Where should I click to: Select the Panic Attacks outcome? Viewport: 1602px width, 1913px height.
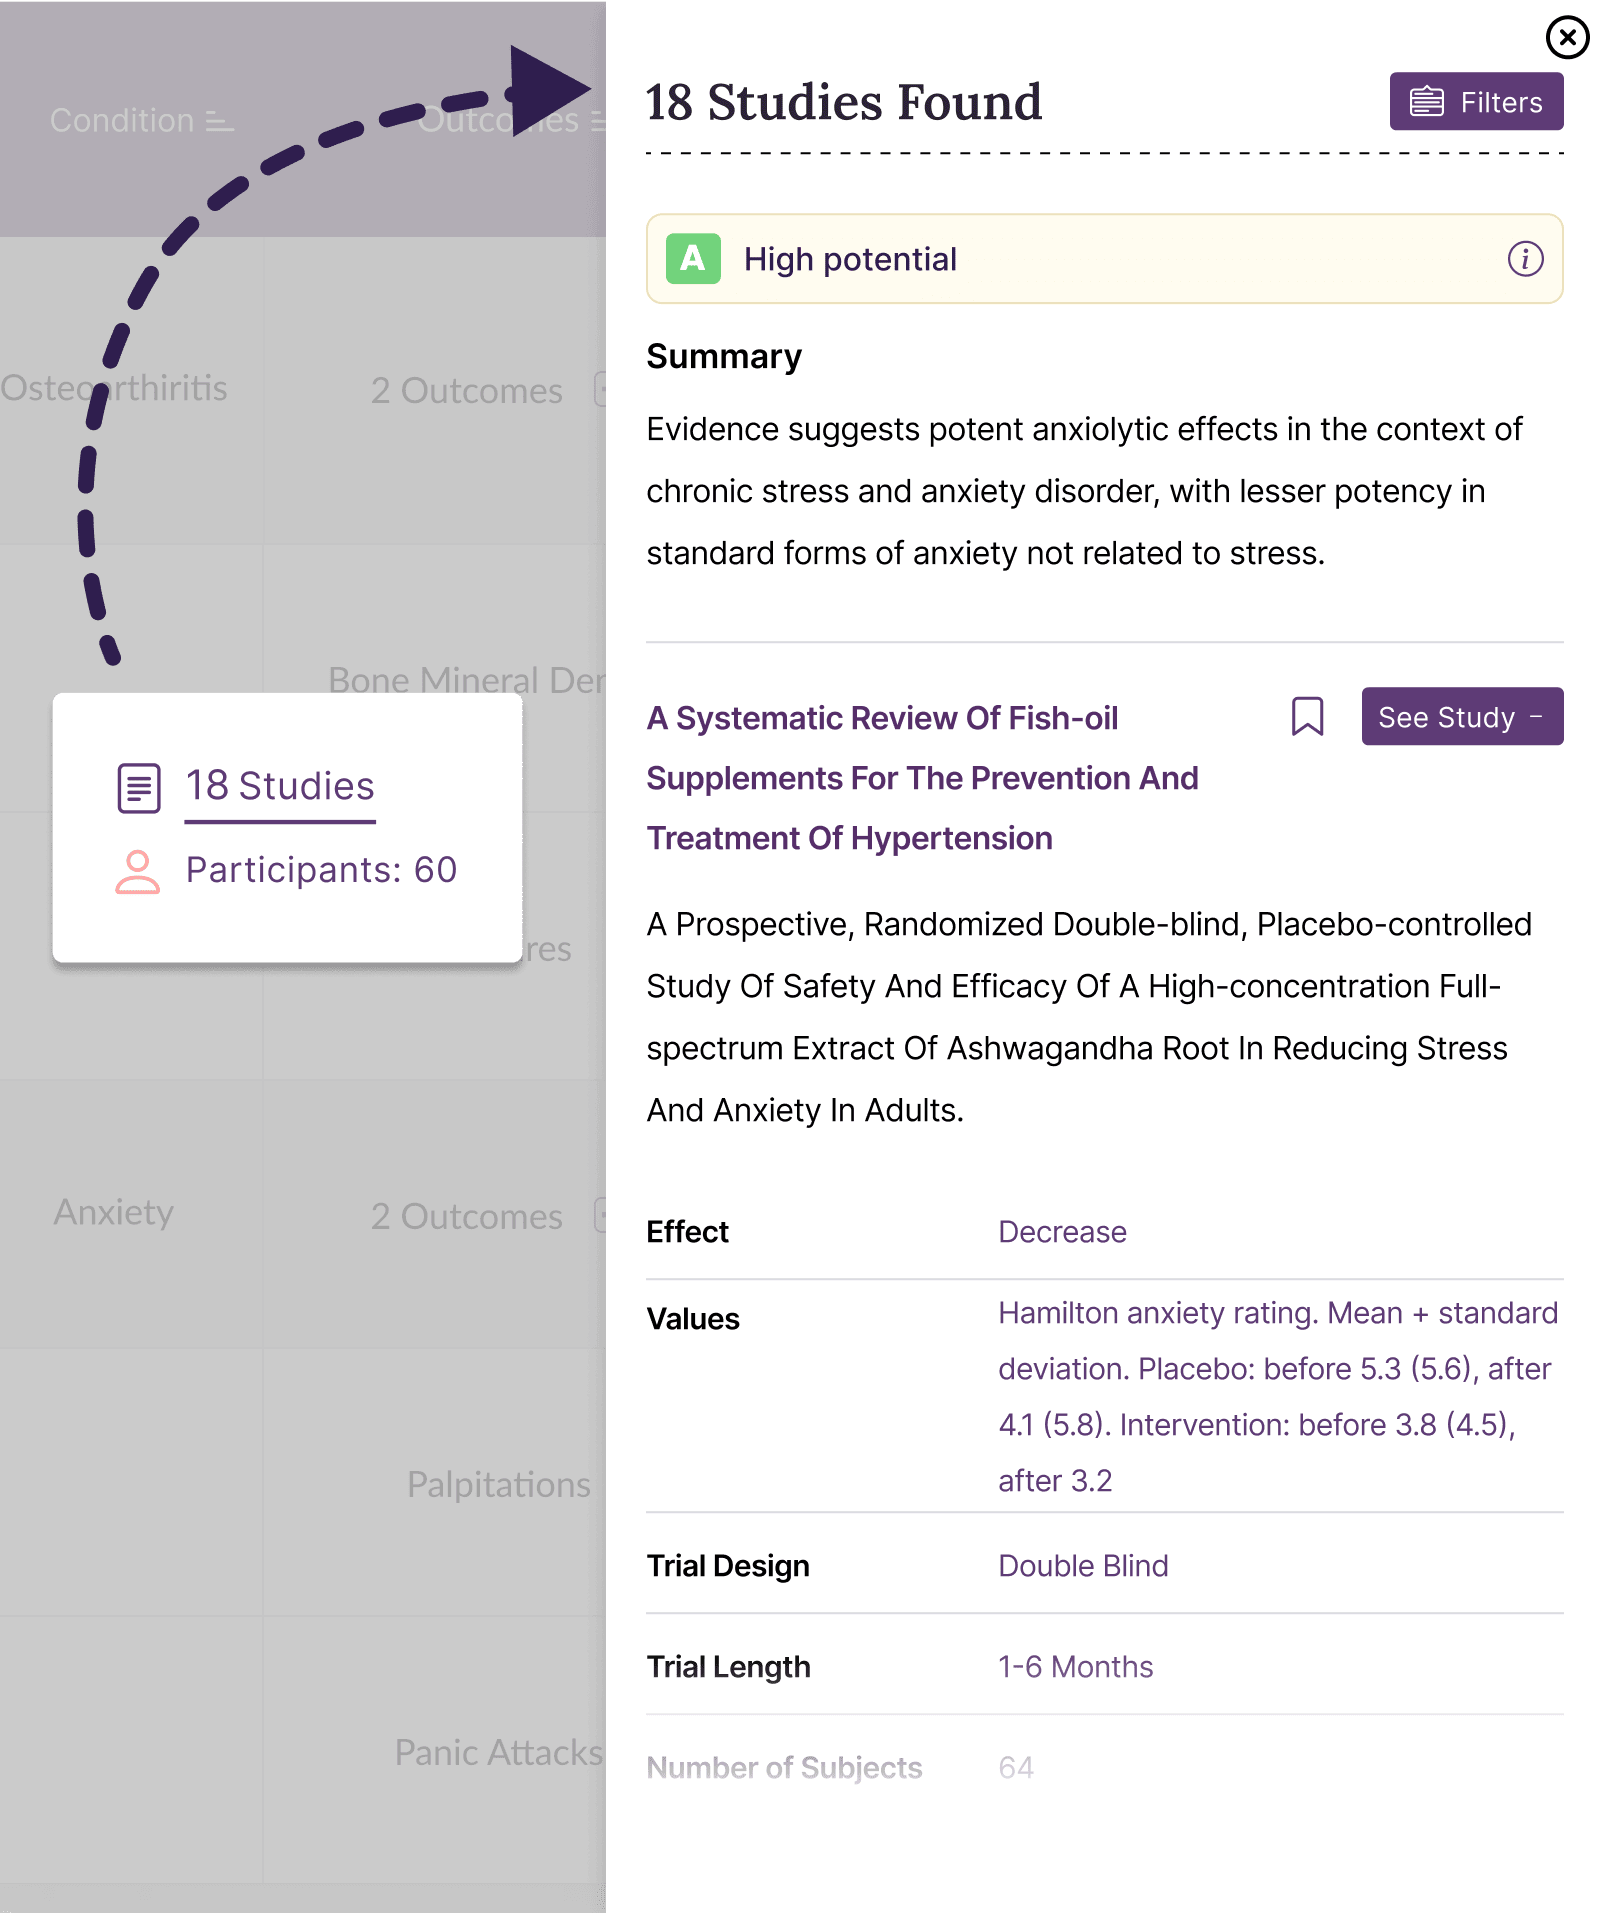click(x=498, y=1753)
